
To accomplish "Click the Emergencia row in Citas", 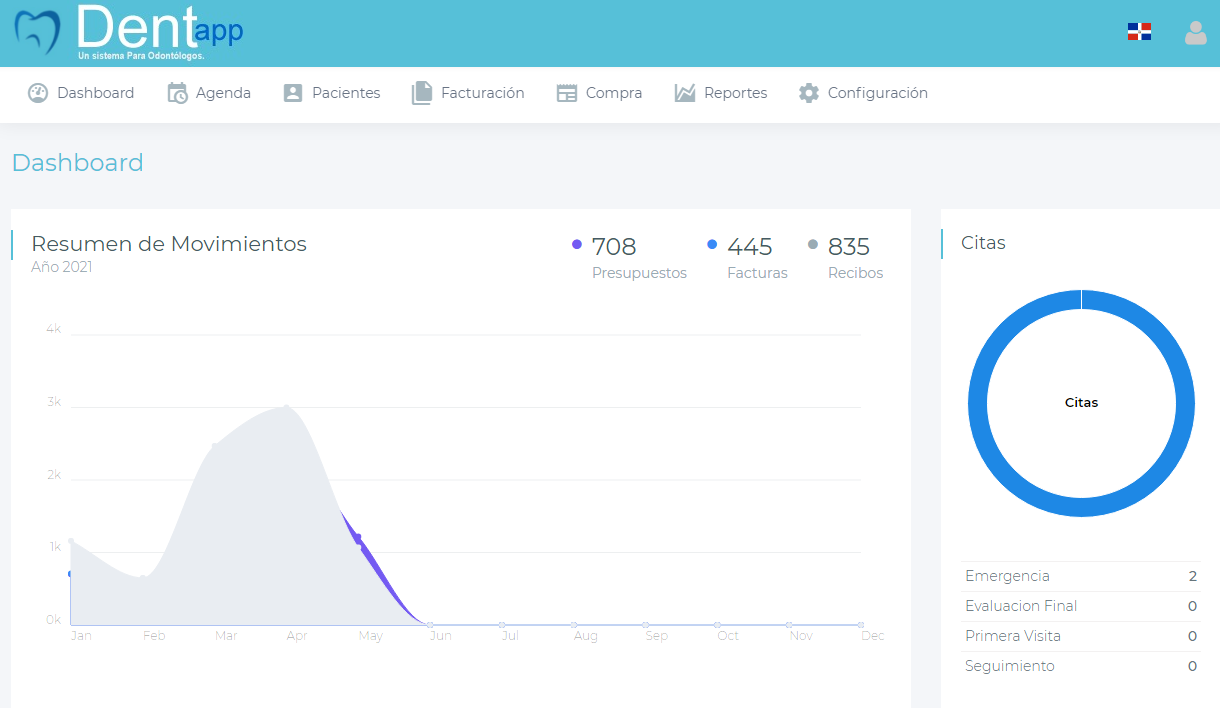I will [1080, 576].
